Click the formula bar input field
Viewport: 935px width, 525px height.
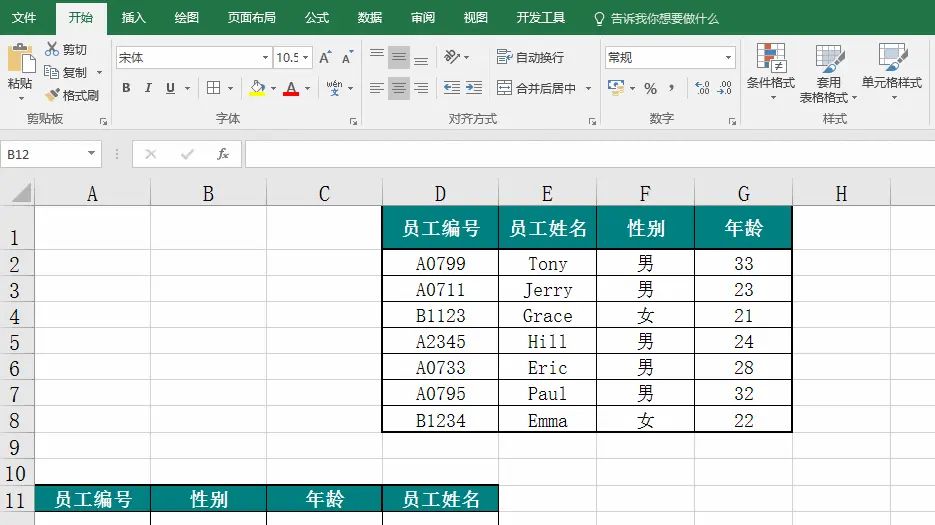tap(590, 155)
